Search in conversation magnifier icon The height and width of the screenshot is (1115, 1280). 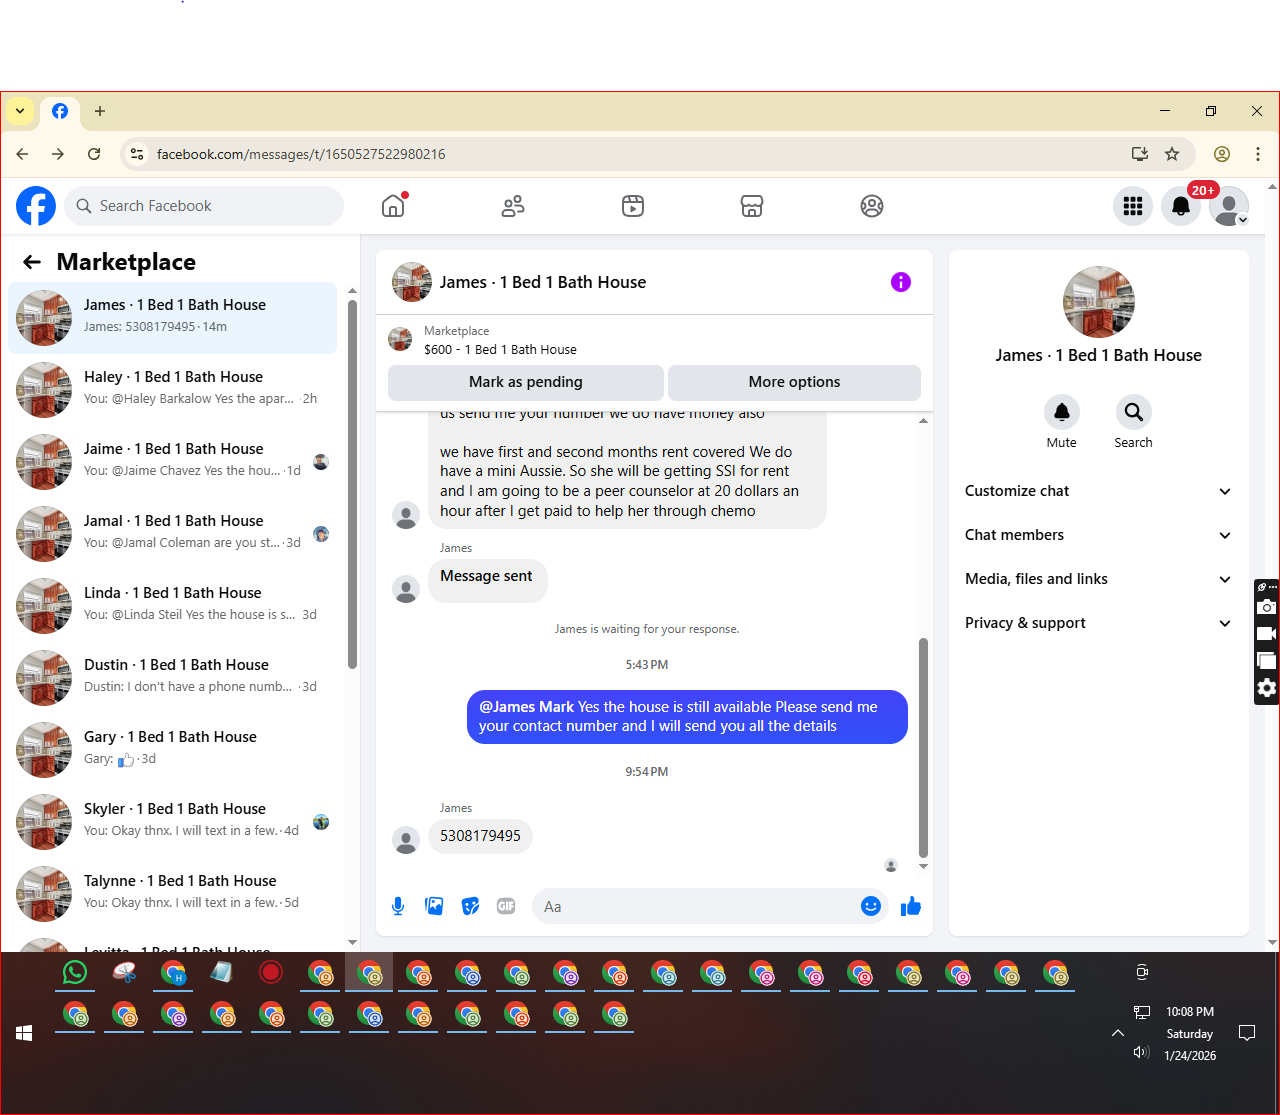coord(1134,412)
